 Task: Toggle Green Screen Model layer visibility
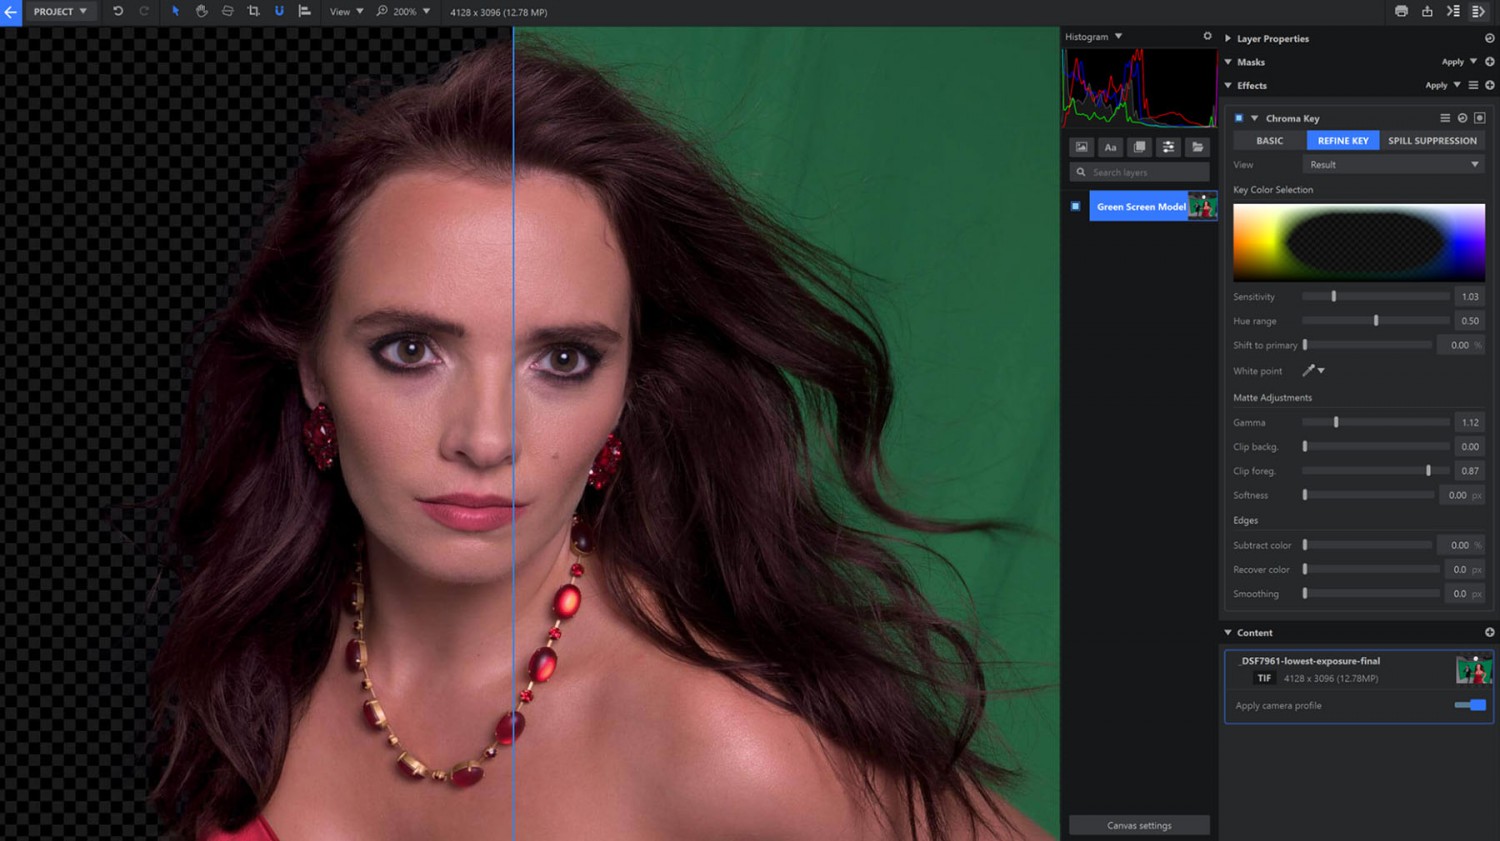[1076, 207]
